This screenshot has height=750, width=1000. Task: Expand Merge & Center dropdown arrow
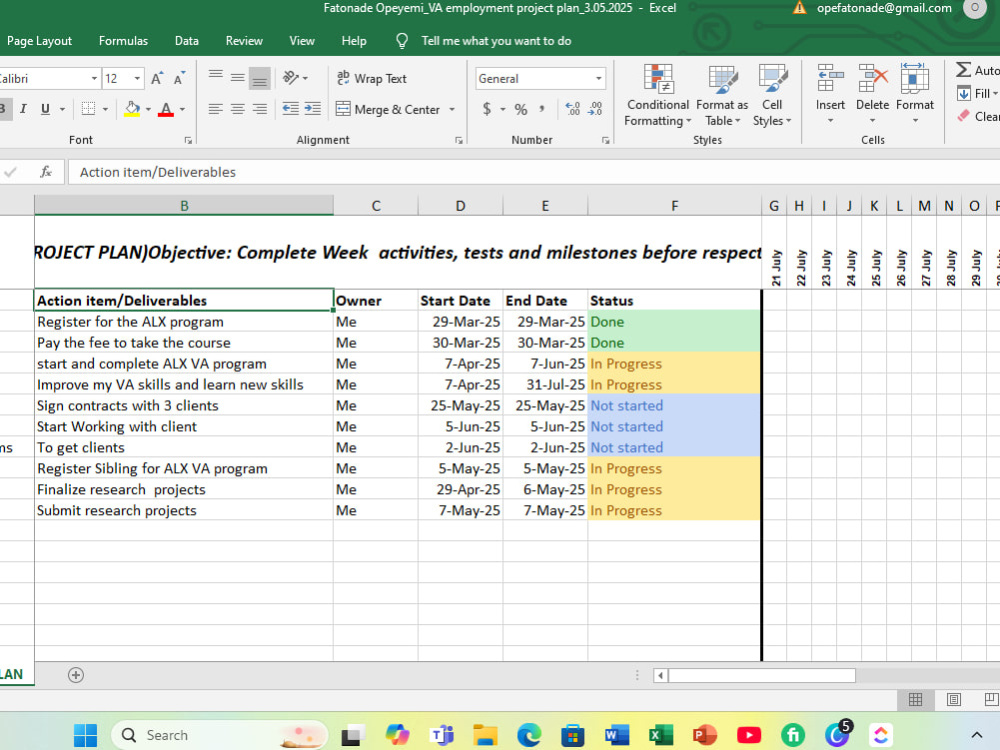point(452,110)
